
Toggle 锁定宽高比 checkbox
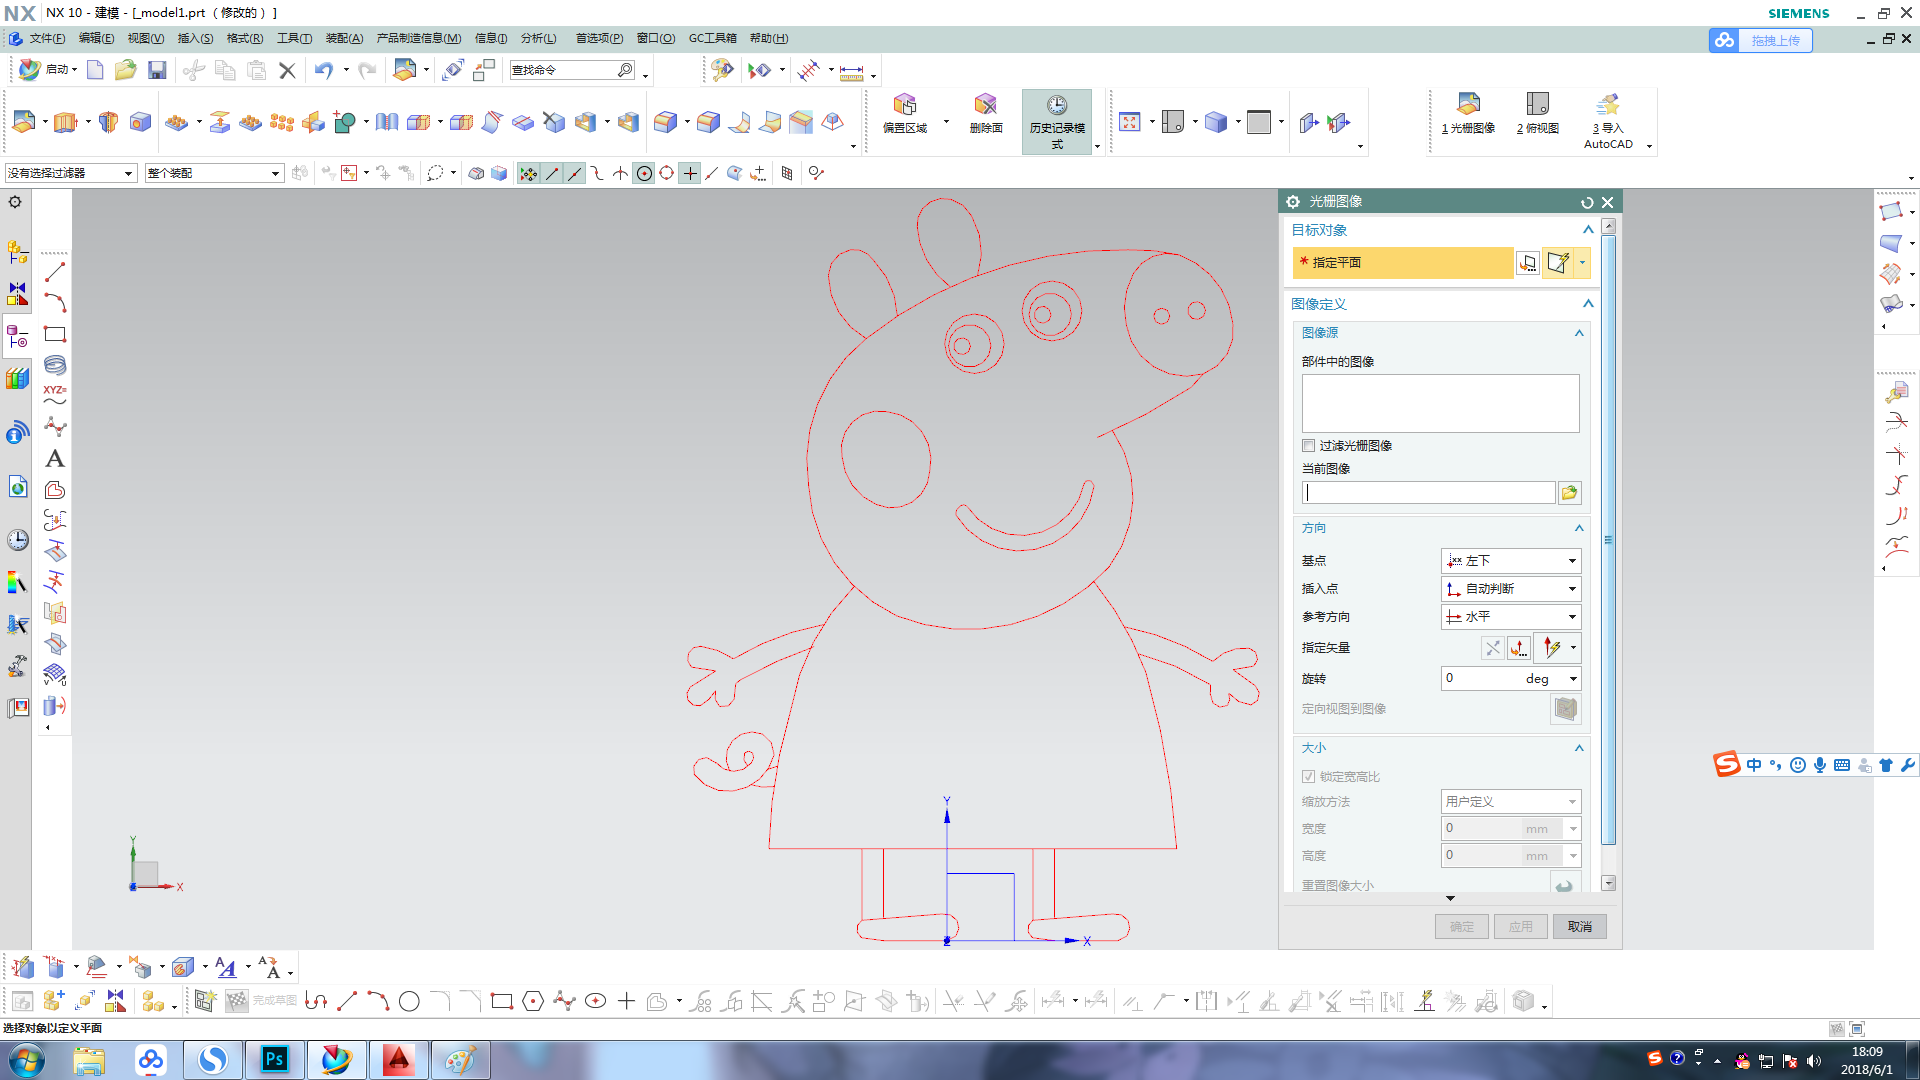tap(1308, 777)
